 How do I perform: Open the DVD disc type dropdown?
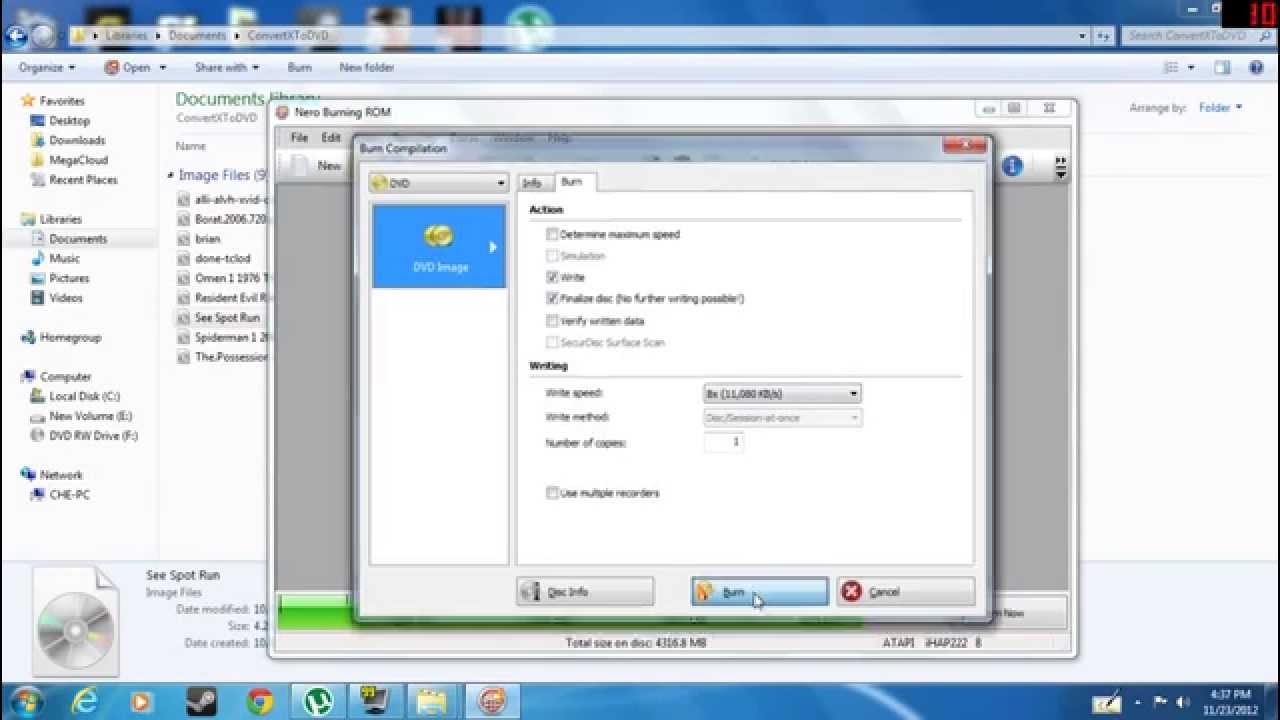[x=438, y=183]
